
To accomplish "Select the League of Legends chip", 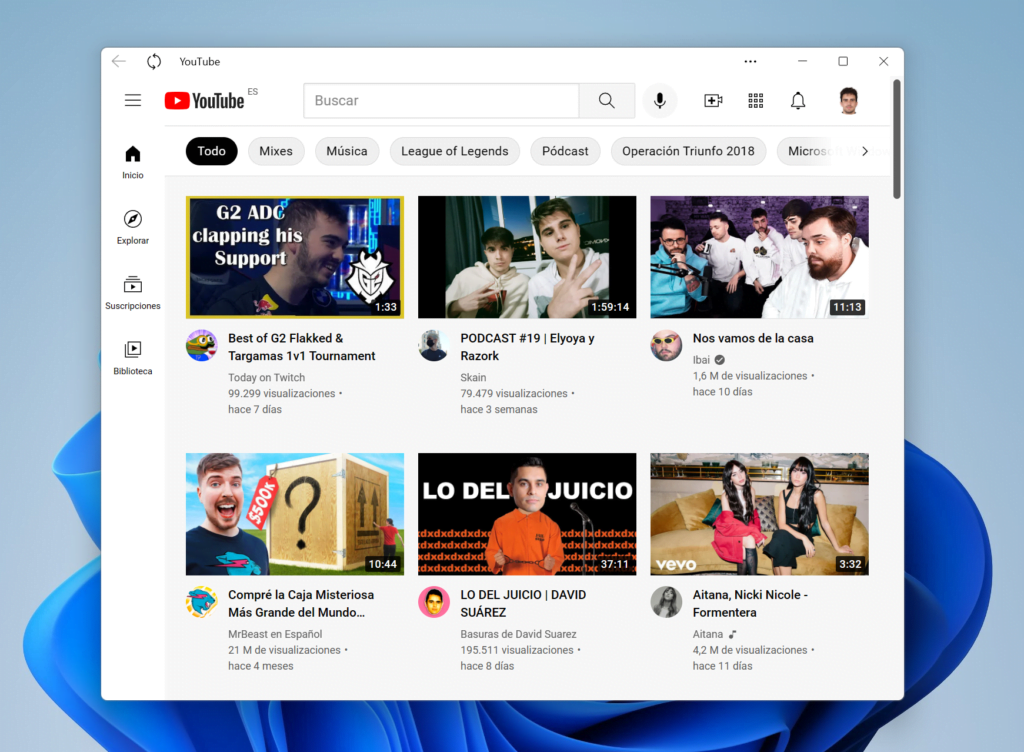I will click(455, 151).
